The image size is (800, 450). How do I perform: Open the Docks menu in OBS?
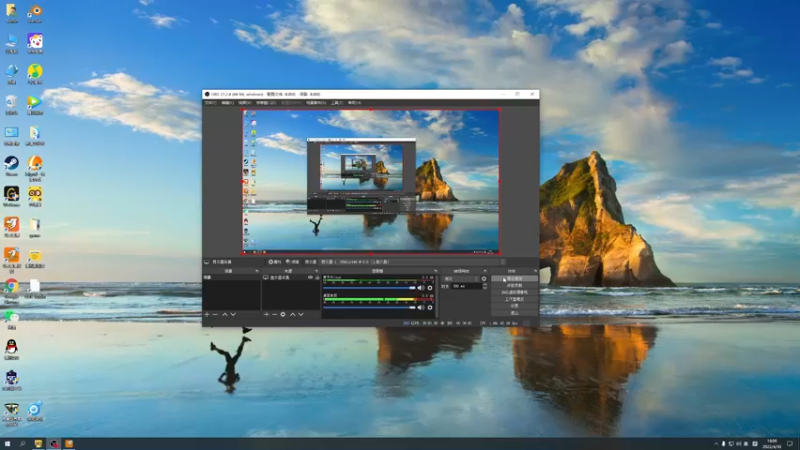(266, 103)
